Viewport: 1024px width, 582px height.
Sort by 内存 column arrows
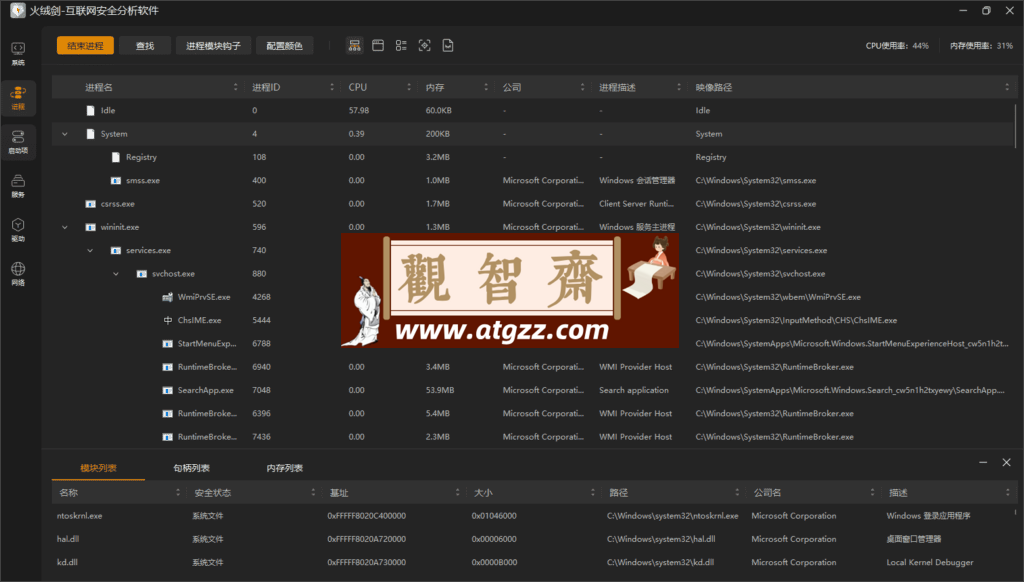486,87
